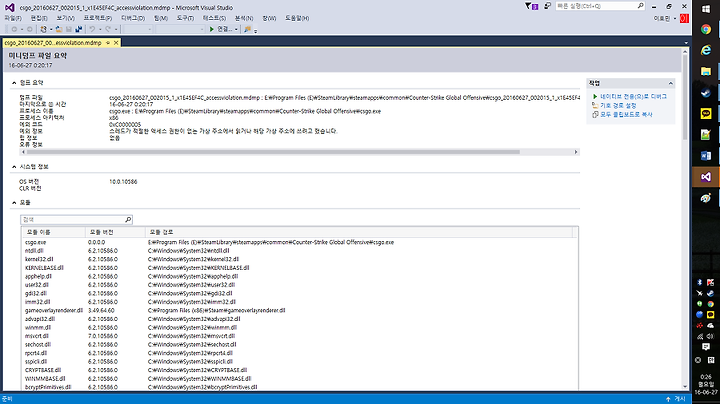This screenshot has width=720, height=404.
Task: Click the green start debugging arrow
Action: pos(212,29)
